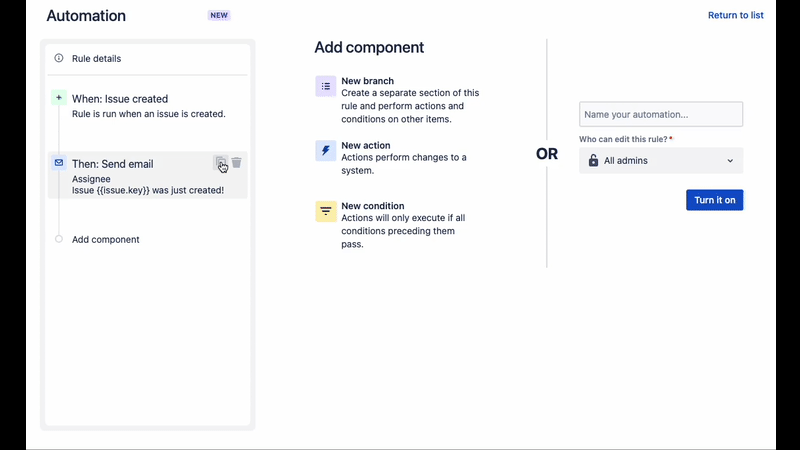Screen dimensions: 800x450
Task: Click the New action lightning bolt icon
Action: tap(326, 151)
